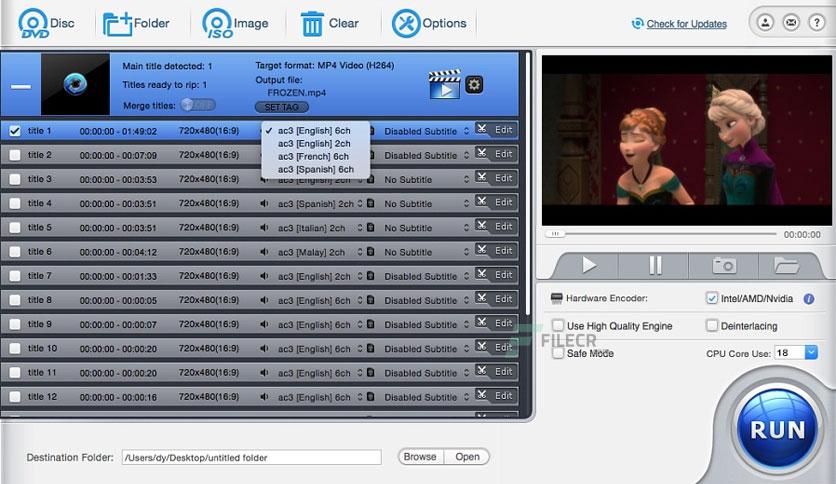The image size is (836, 484).
Task: Select ac3 [French] 6ch audio track
Action: point(314,157)
